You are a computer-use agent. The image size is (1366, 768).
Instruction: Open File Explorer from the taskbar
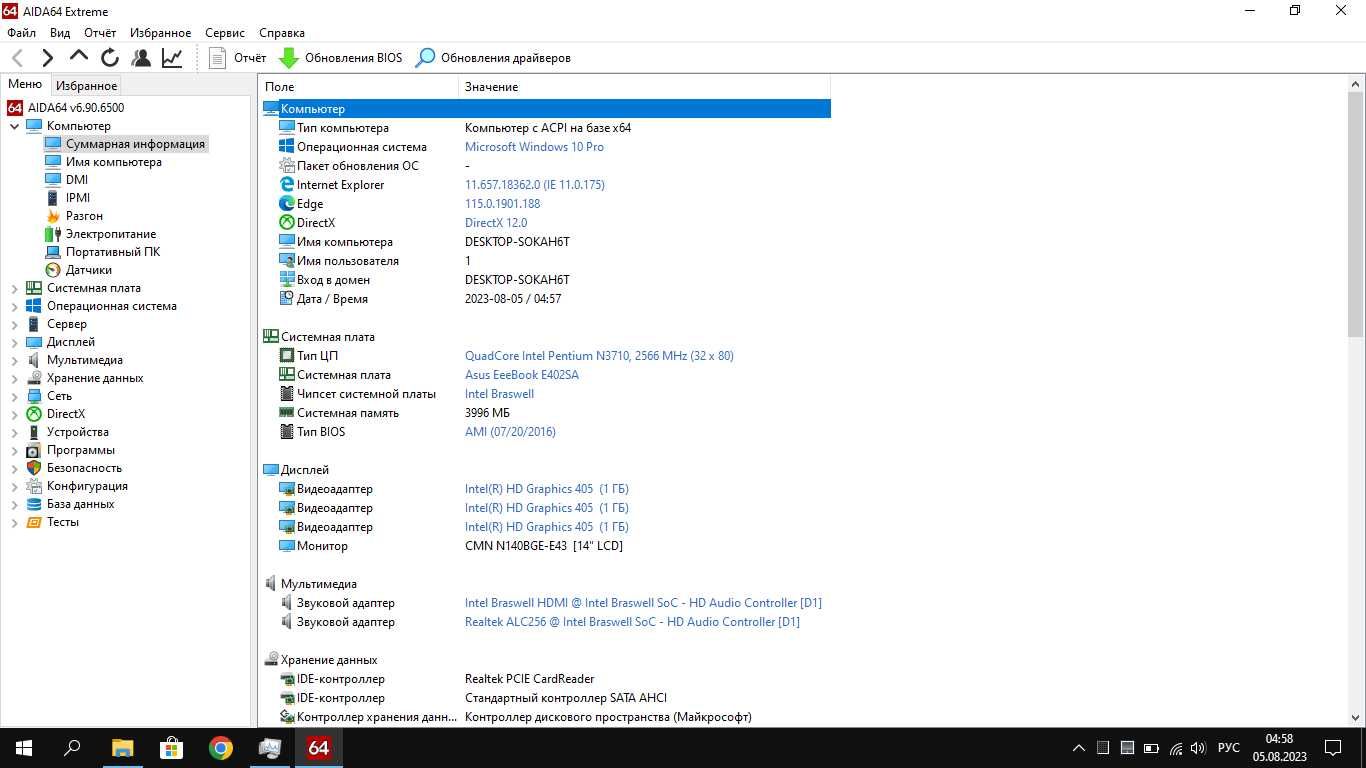(122, 748)
